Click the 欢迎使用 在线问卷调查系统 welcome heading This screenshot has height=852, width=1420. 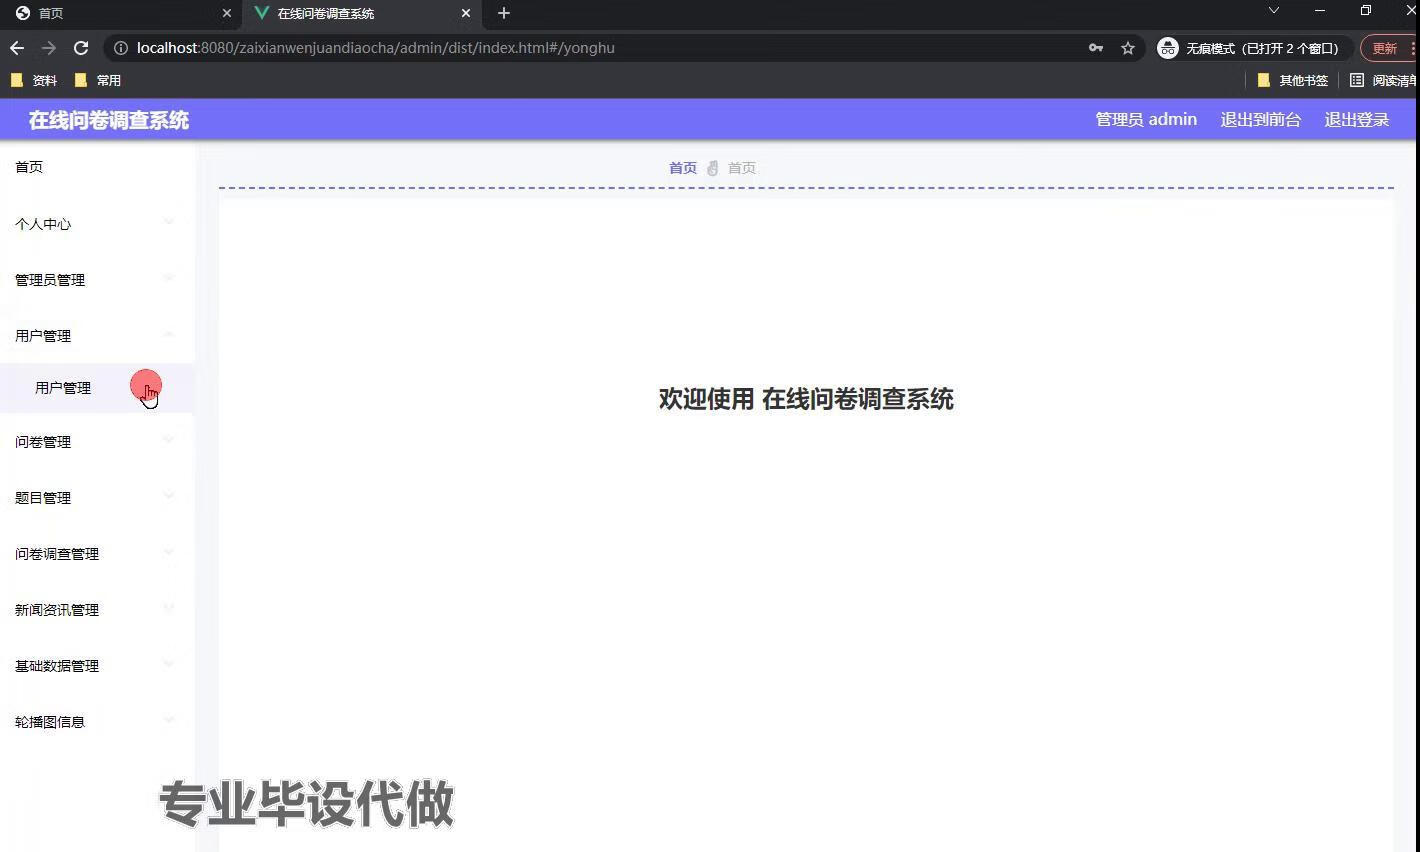pyautogui.click(x=806, y=399)
